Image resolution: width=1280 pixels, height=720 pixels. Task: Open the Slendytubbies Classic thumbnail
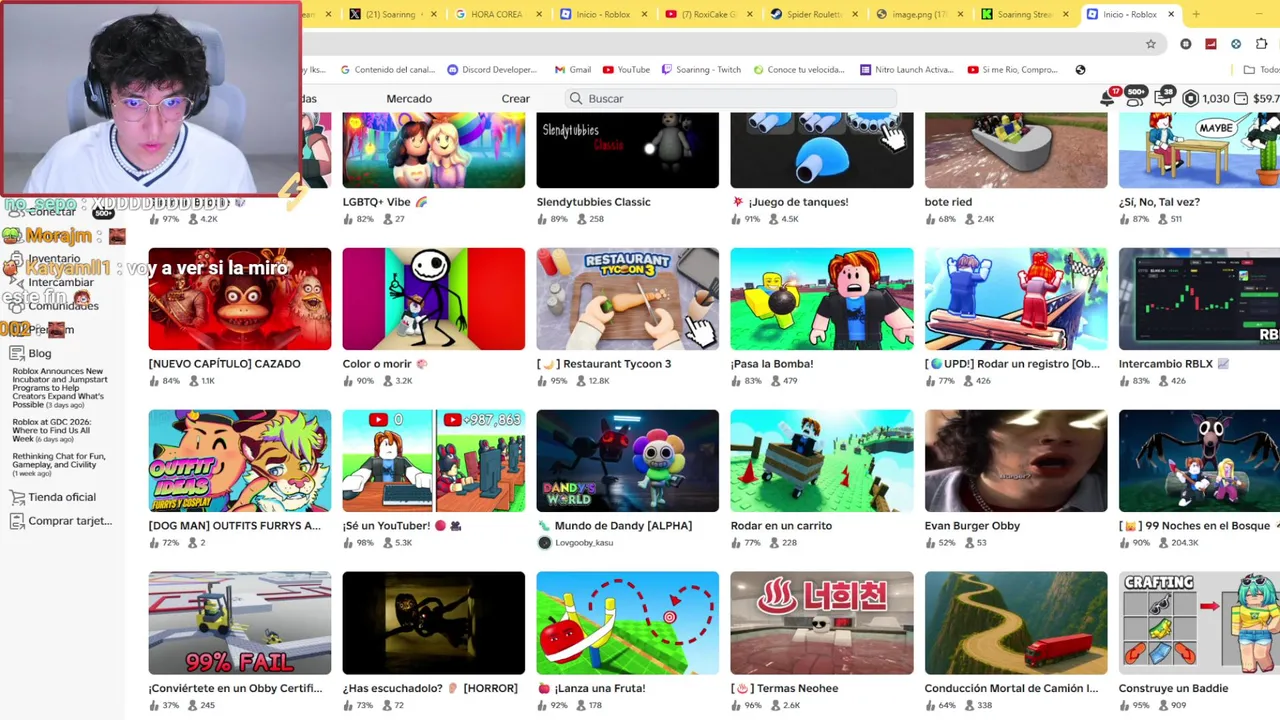(x=627, y=150)
